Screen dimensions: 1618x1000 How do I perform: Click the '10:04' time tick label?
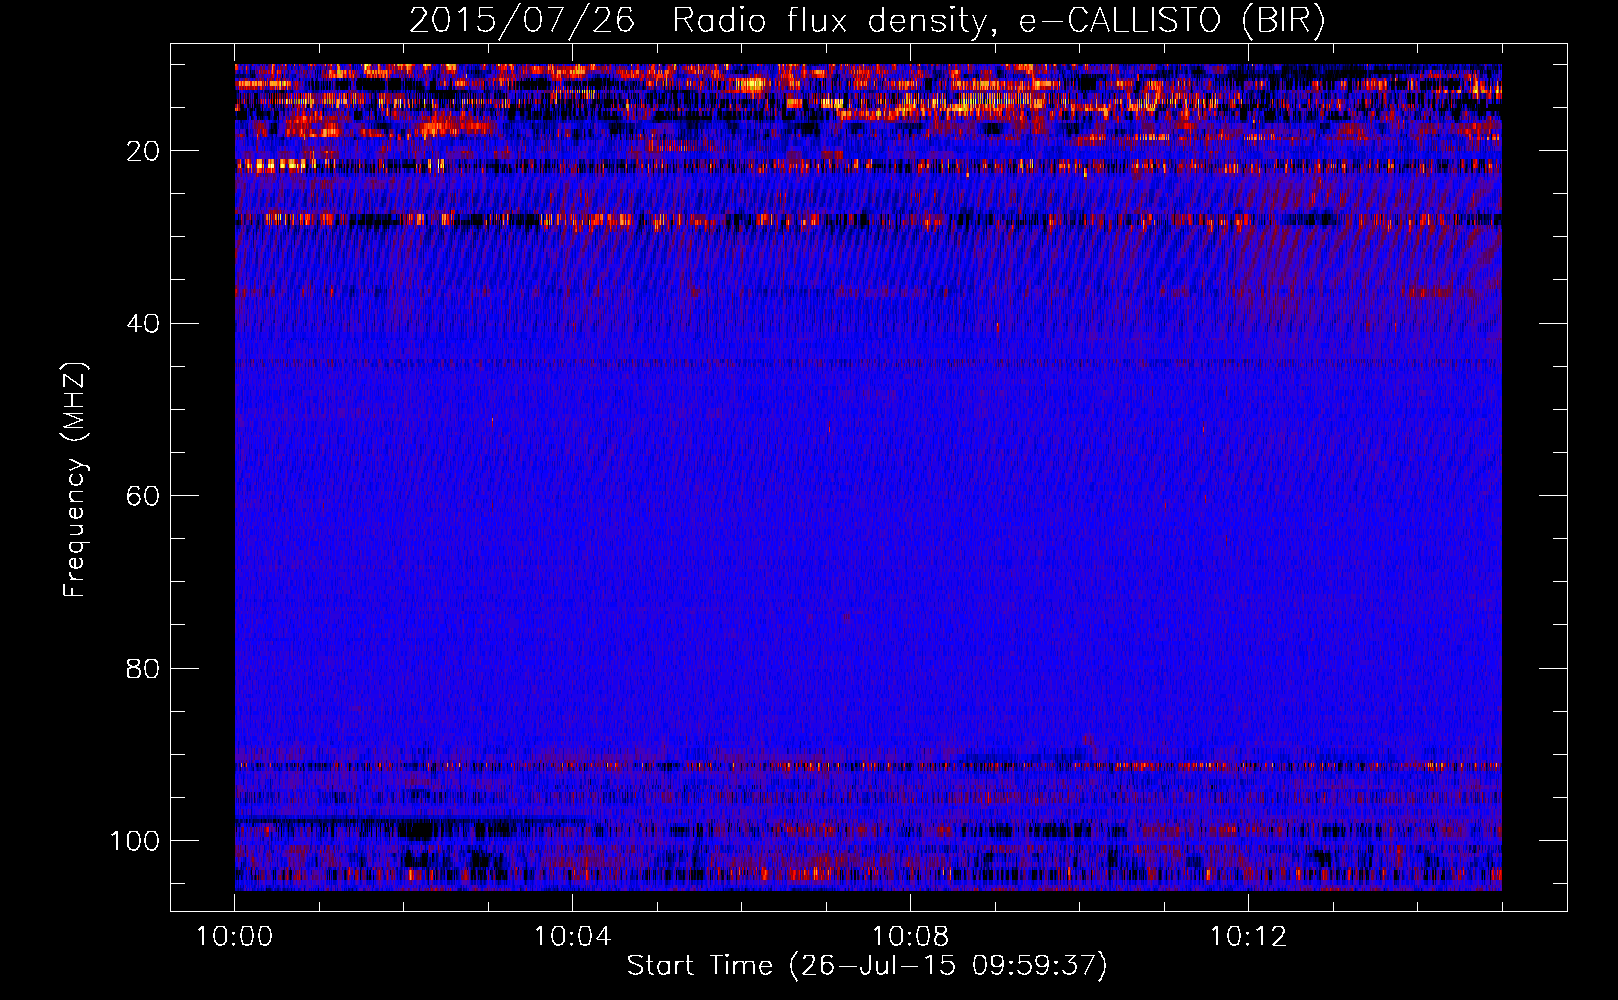[572, 937]
